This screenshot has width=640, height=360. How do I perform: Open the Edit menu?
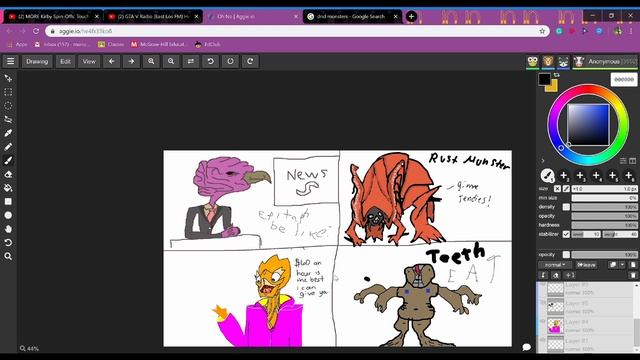(65, 61)
